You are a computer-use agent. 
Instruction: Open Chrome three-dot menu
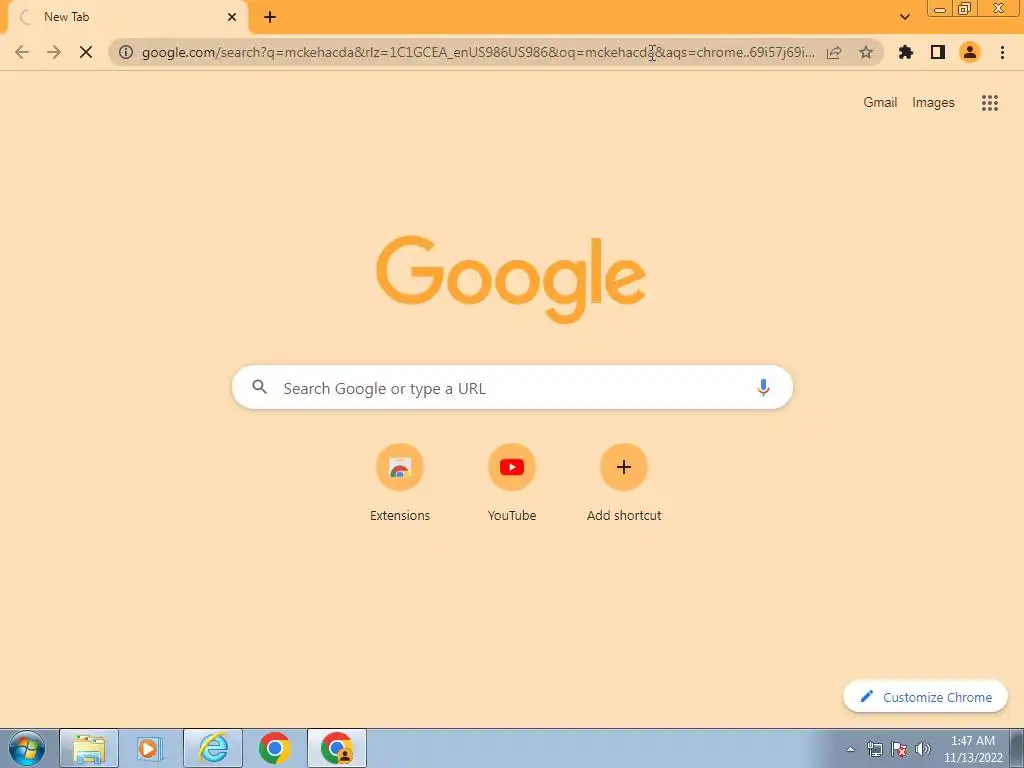click(x=1002, y=52)
